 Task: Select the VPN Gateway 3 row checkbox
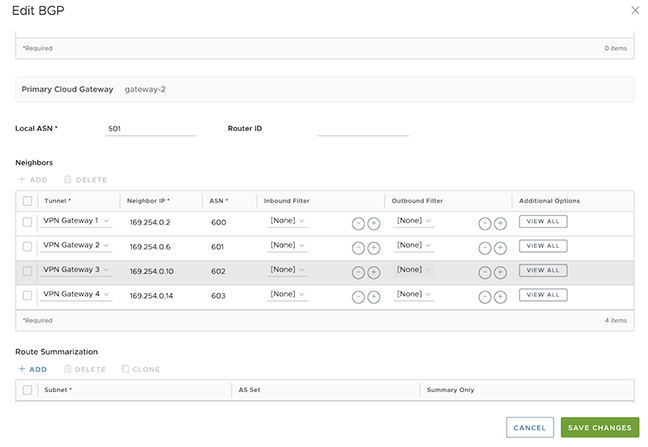coord(27,271)
